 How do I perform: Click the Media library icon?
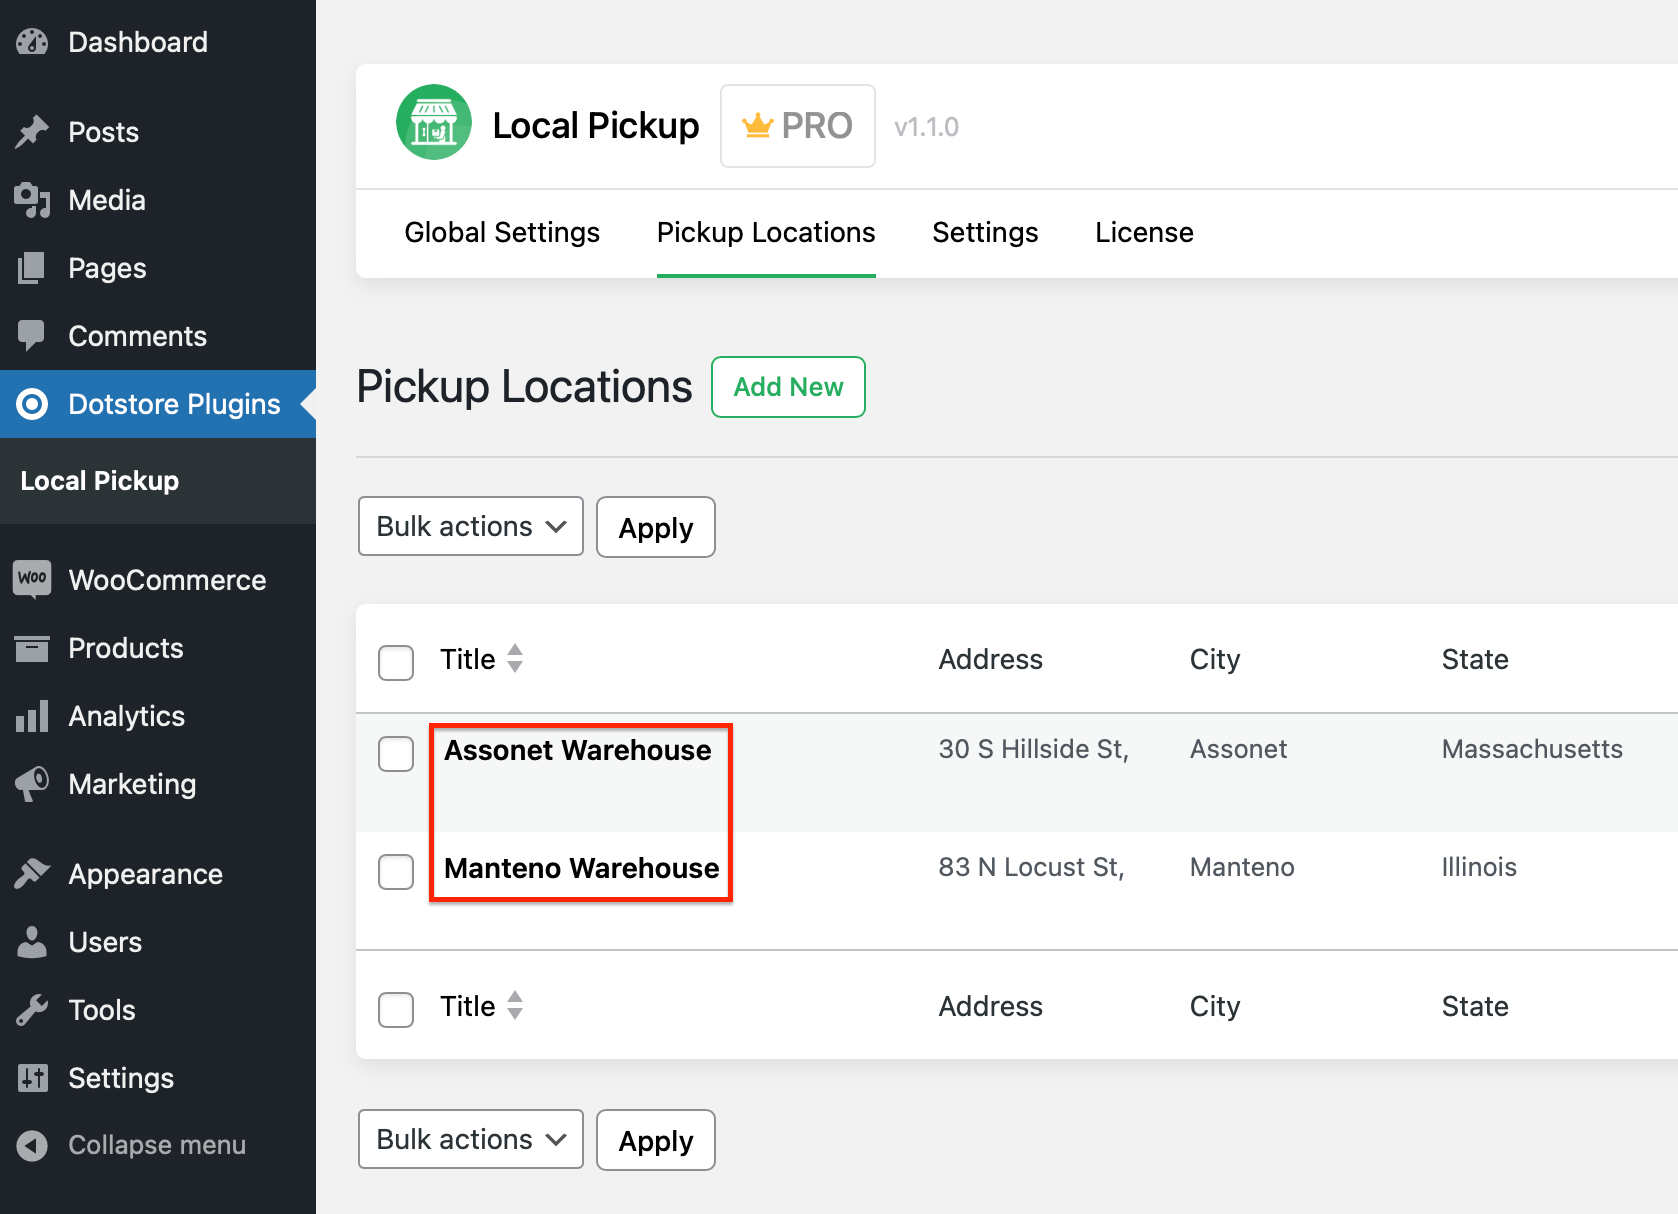pos(33,200)
